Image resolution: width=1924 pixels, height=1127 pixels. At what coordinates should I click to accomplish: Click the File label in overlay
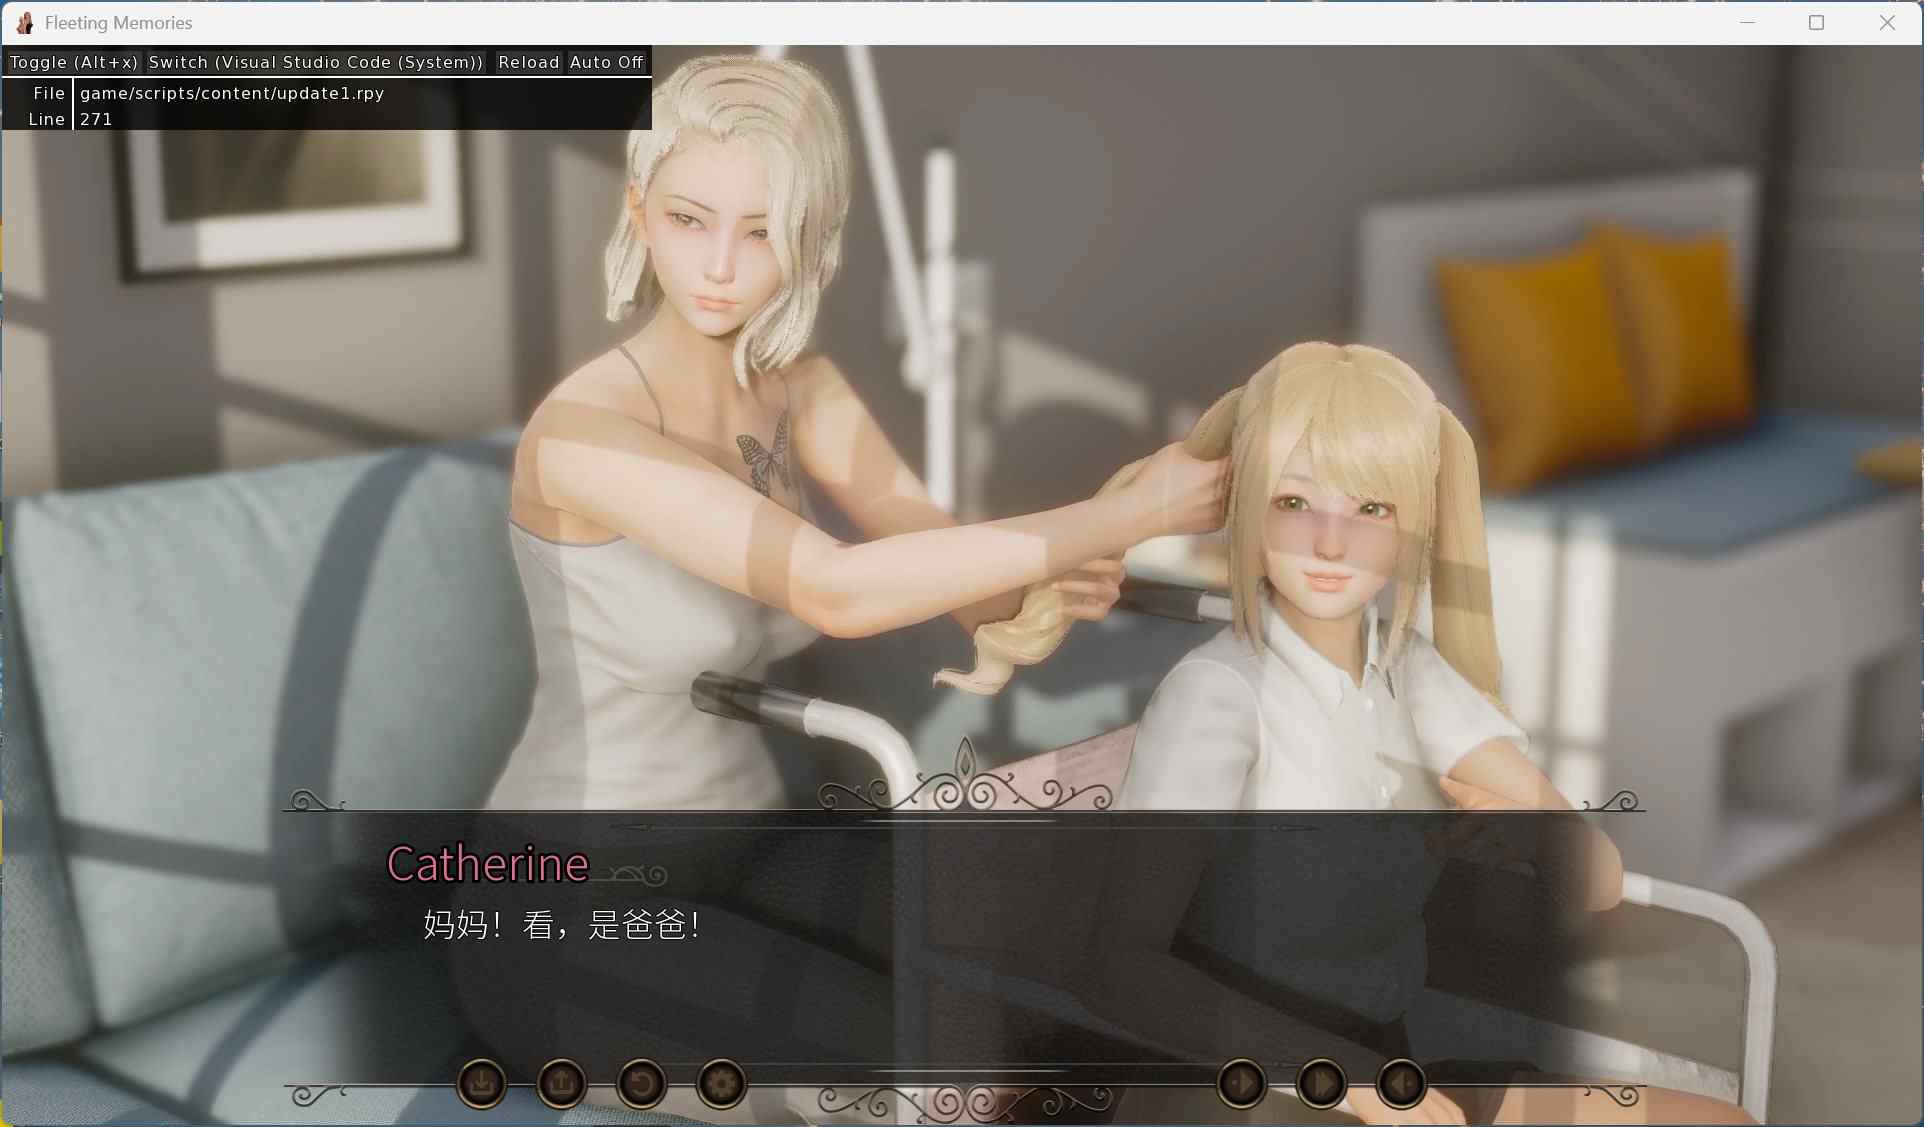click(x=48, y=93)
